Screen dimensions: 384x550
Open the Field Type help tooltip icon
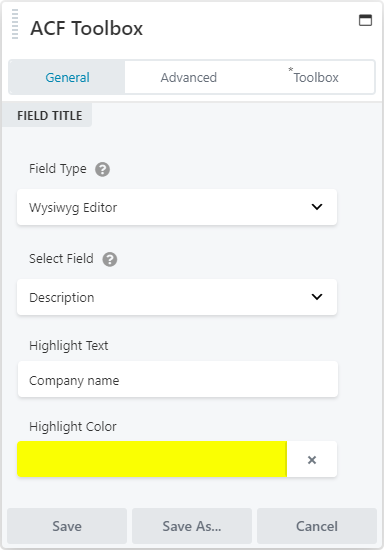point(102,169)
